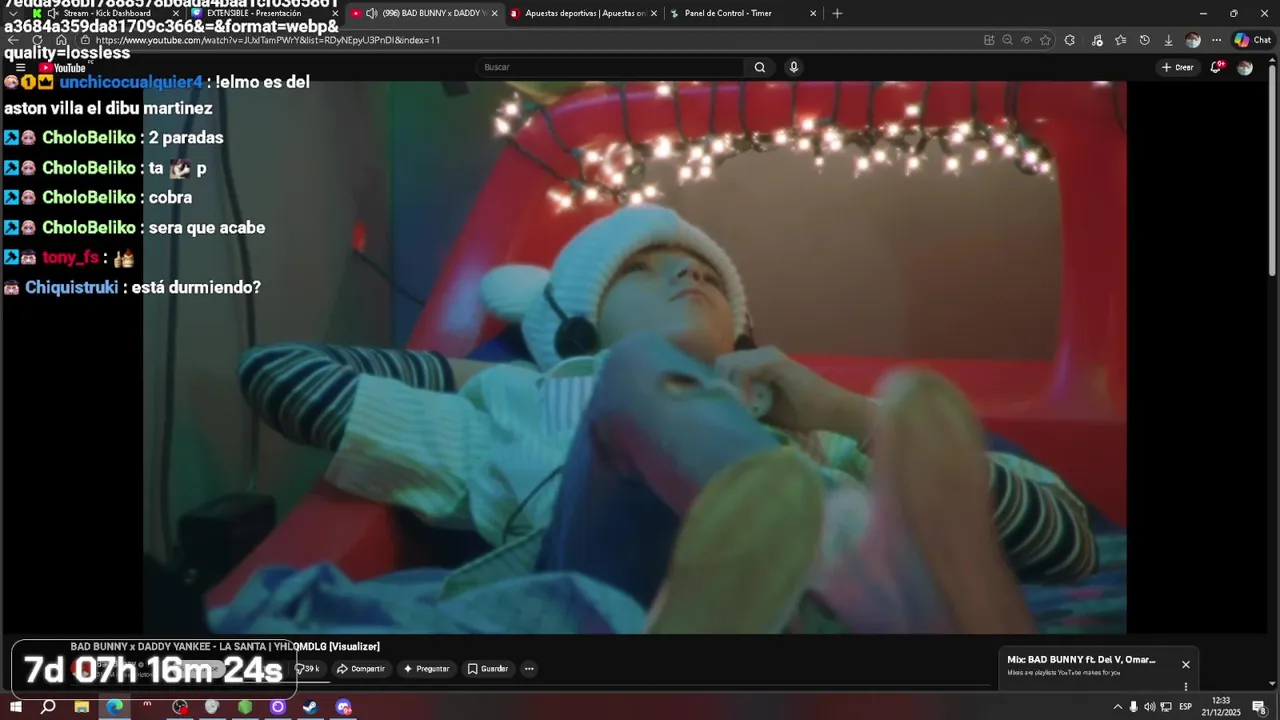
Task: Click Microsoft Edge taskbar icon
Action: [115, 707]
